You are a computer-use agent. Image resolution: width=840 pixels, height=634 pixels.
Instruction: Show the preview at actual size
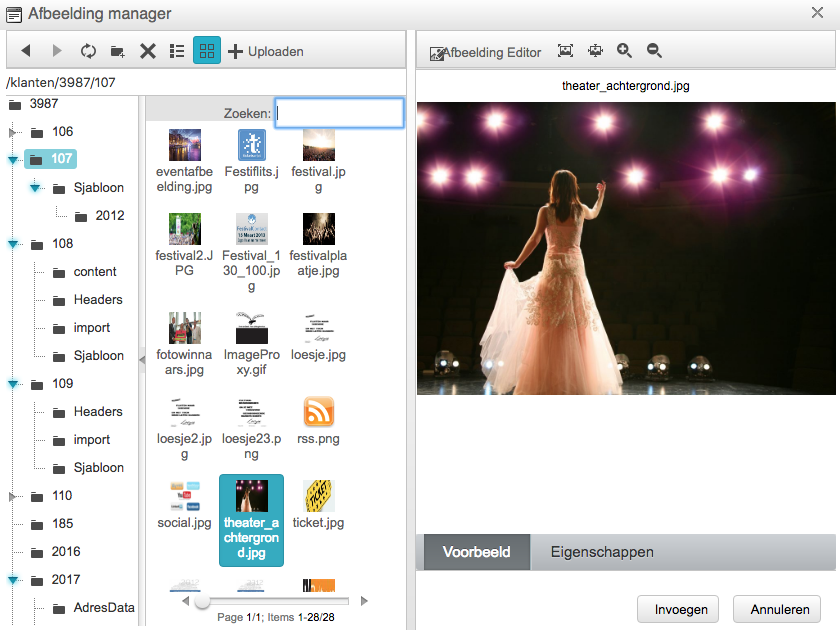(x=595, y=51)
